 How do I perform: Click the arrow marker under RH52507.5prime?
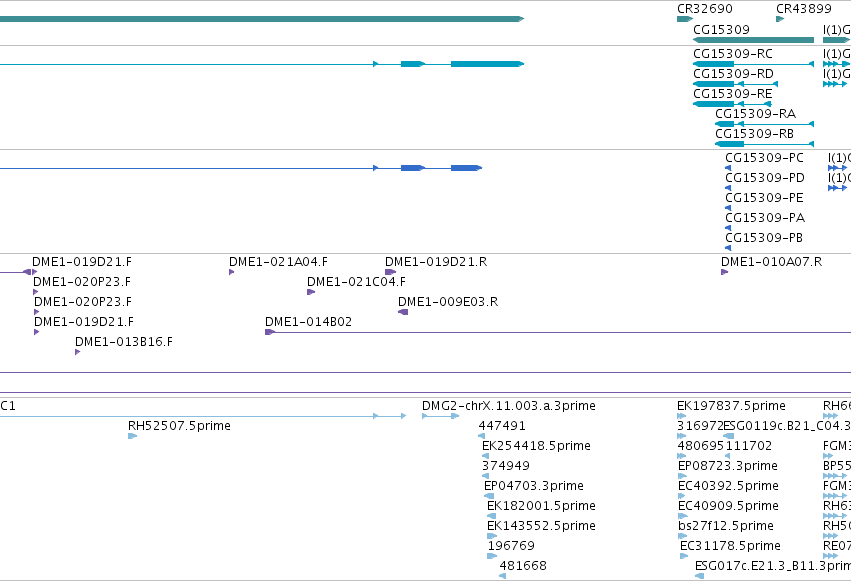pyautogui.click(x=132, y=436)
